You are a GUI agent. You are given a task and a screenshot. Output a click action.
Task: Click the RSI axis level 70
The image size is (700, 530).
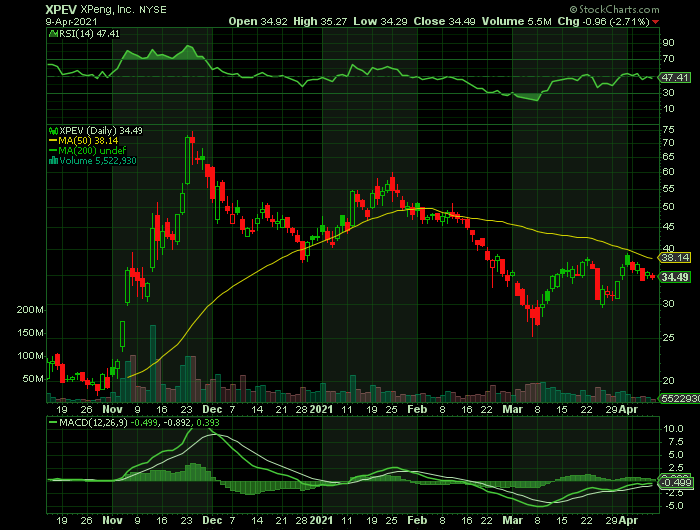click(x=668, y=59)
